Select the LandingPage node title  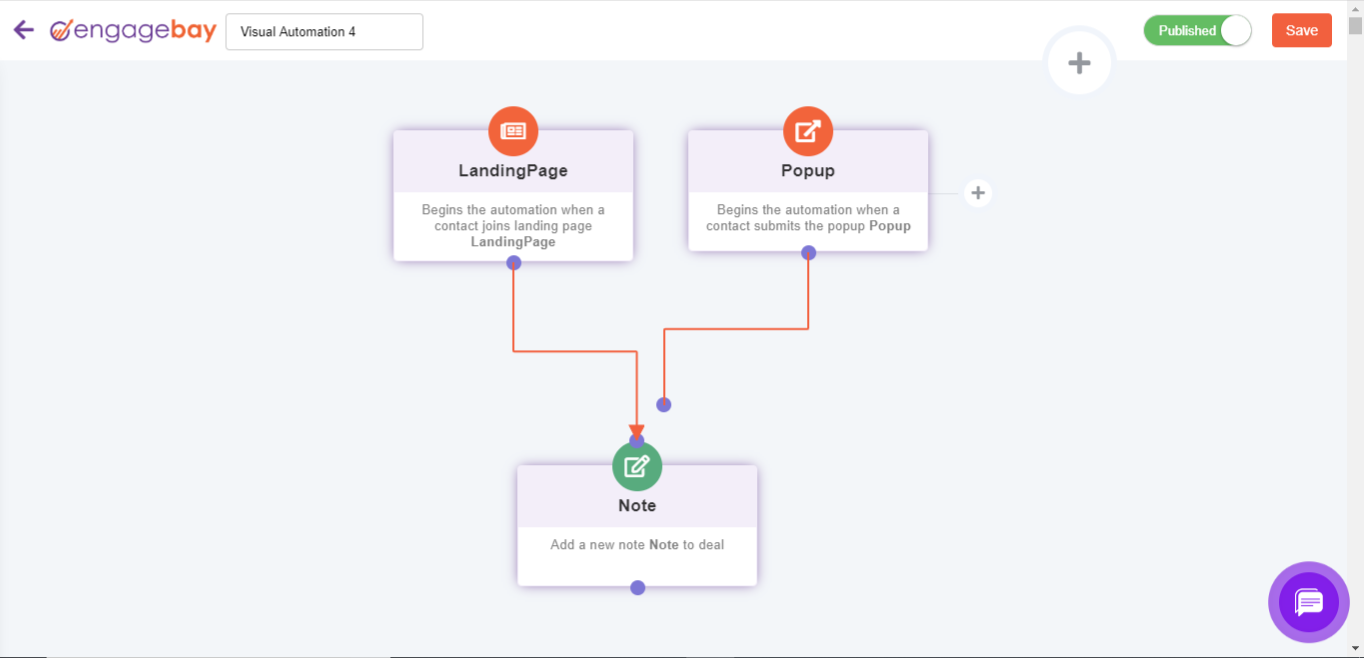513,170
